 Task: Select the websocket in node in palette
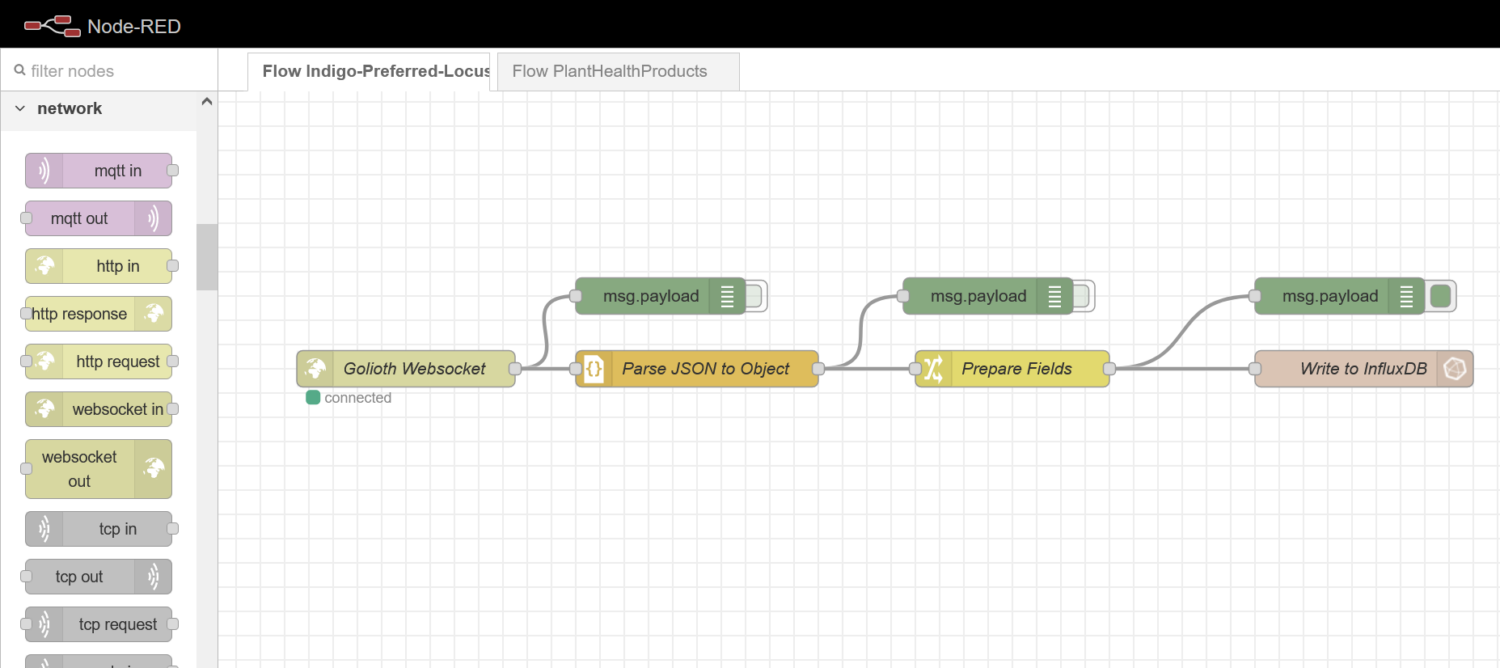coord(98,409)
